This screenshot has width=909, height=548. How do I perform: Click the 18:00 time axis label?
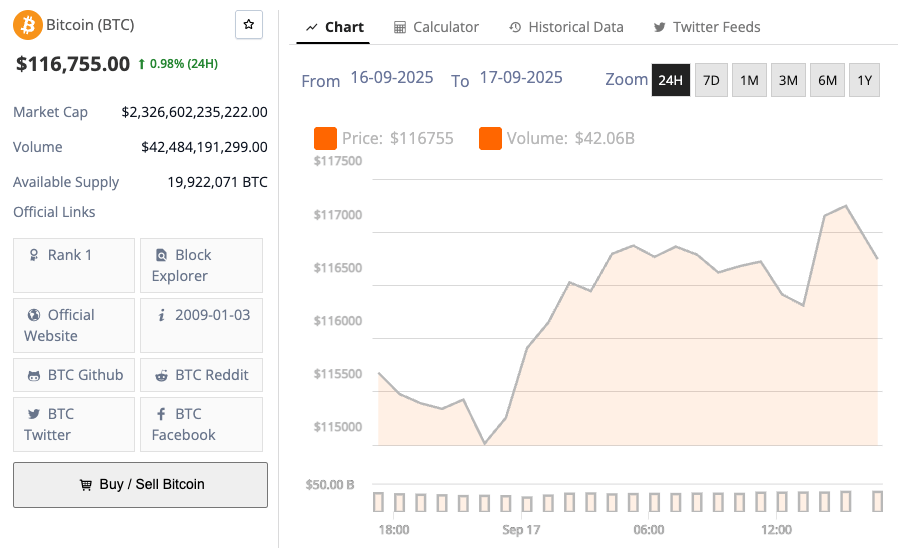[394, 529]
